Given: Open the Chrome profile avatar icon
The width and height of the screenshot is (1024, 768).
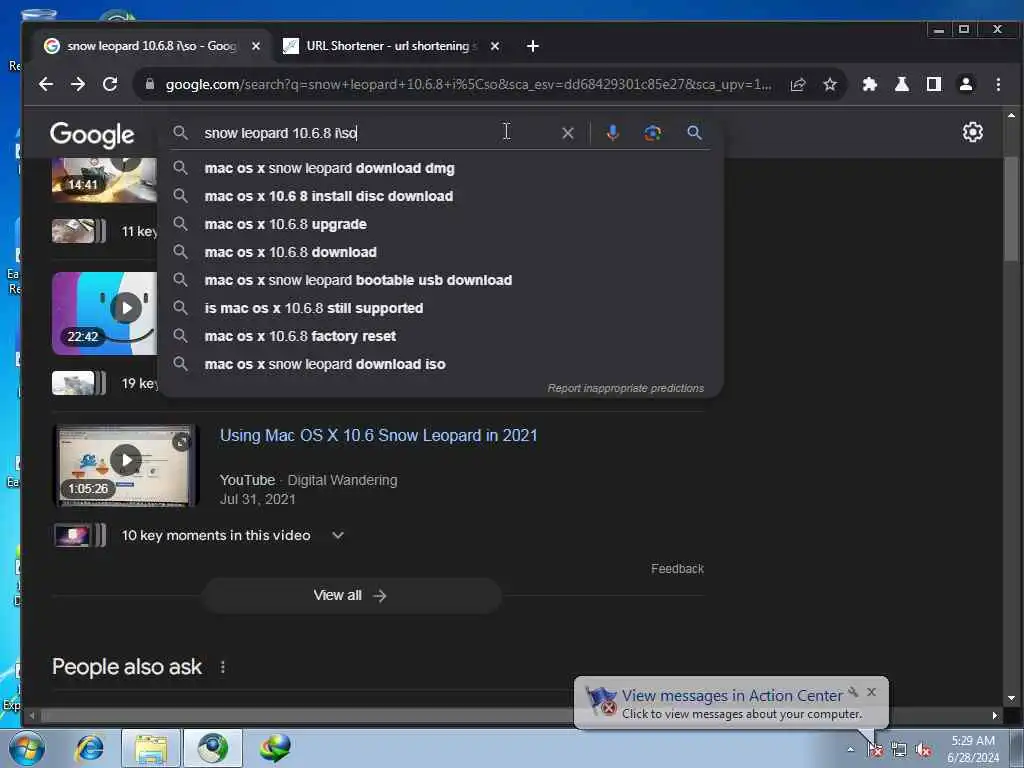Looking at the screenshot, I should pyautogui.click(x=966, y=84).
